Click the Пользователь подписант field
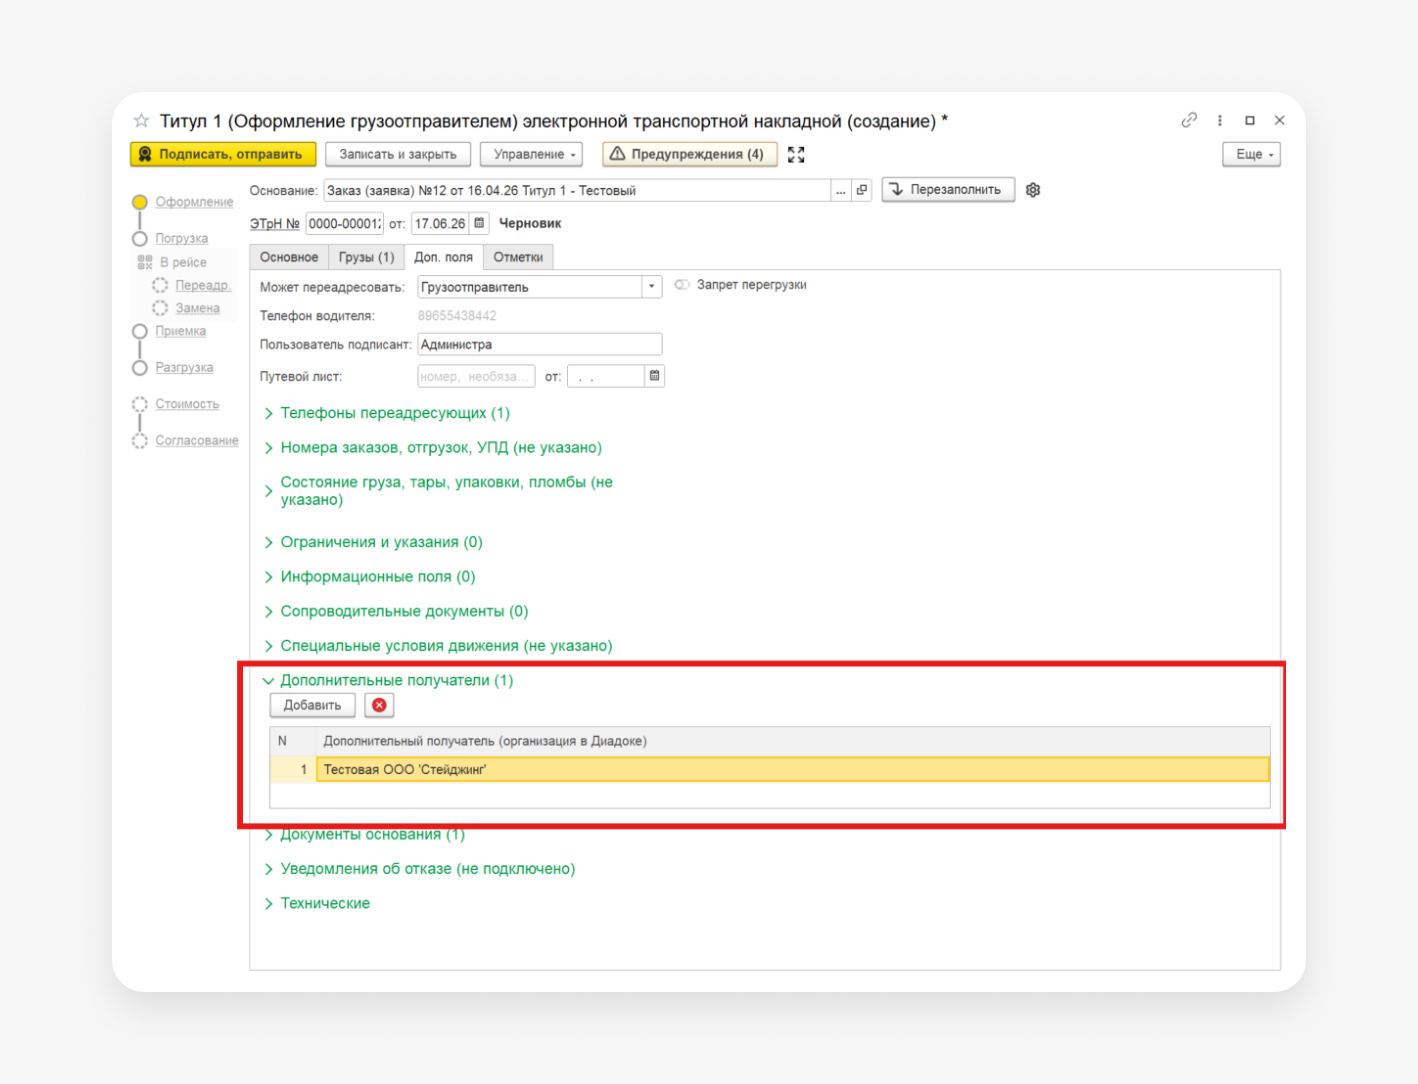1418x1084 pixels. click(540, 344)
